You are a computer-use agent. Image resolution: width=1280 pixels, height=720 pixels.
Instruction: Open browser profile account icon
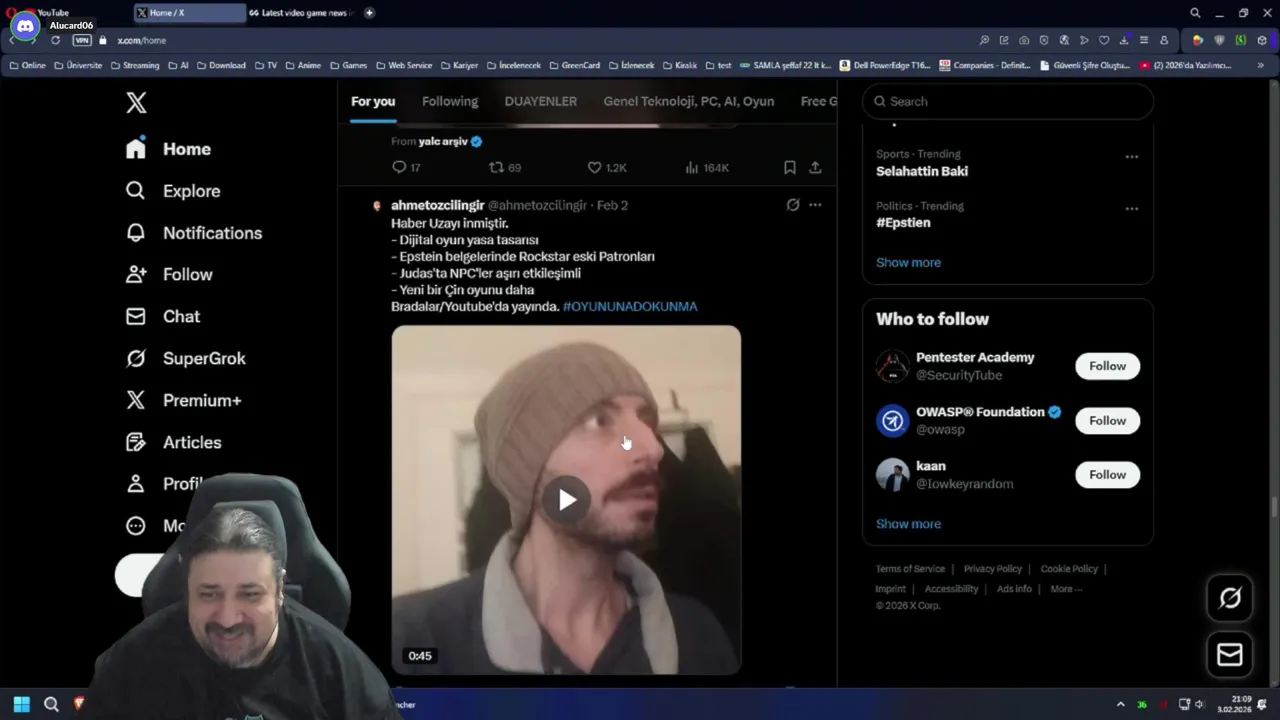point(1164,40)
